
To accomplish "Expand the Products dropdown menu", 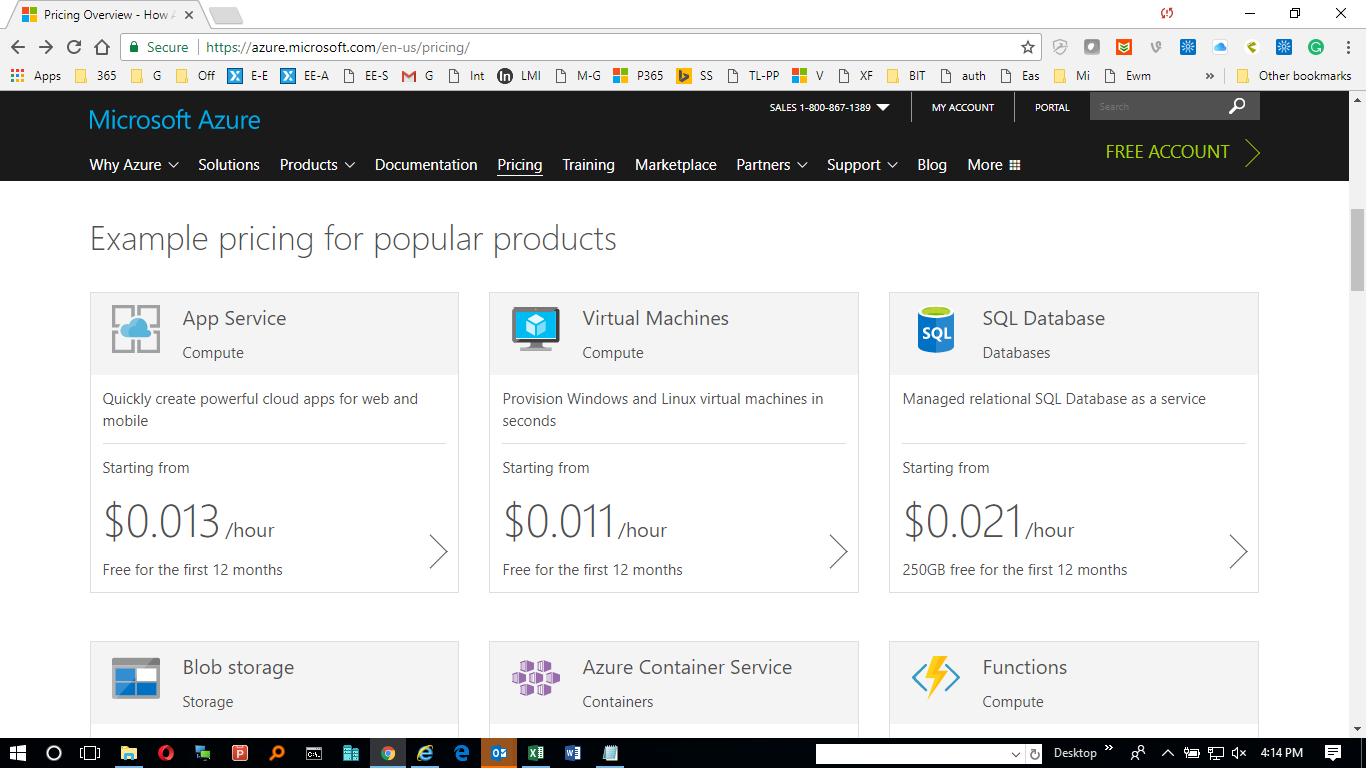I will click(x=317, y=165).
